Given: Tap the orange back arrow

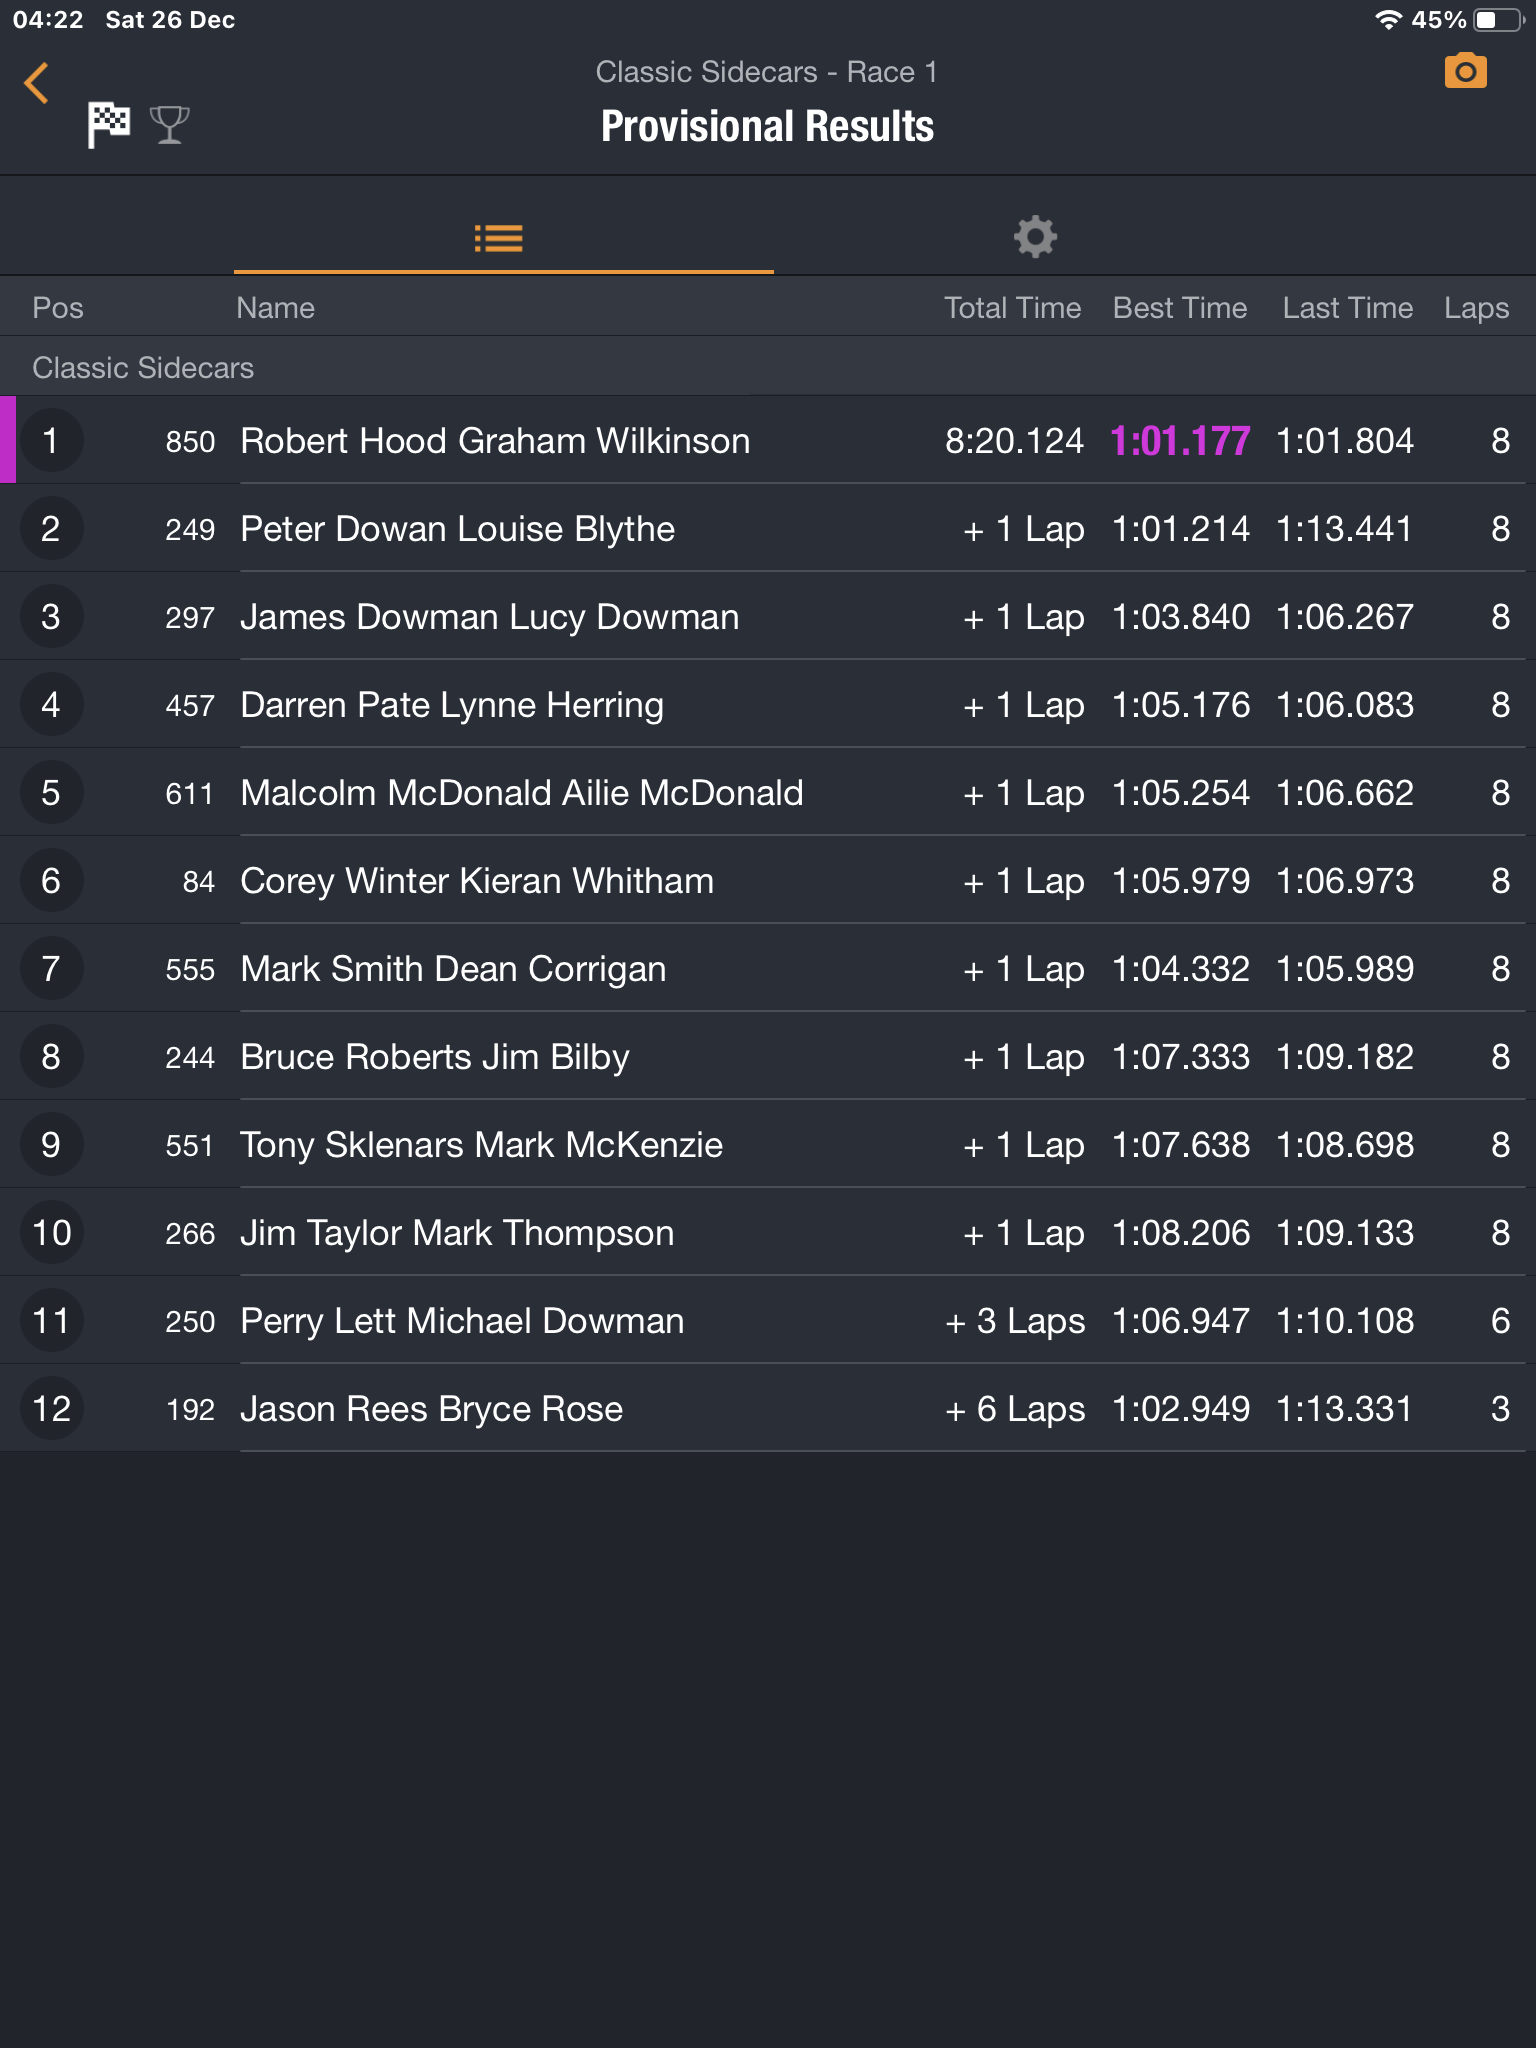Looking at the screenshot, I should point(37,84).
